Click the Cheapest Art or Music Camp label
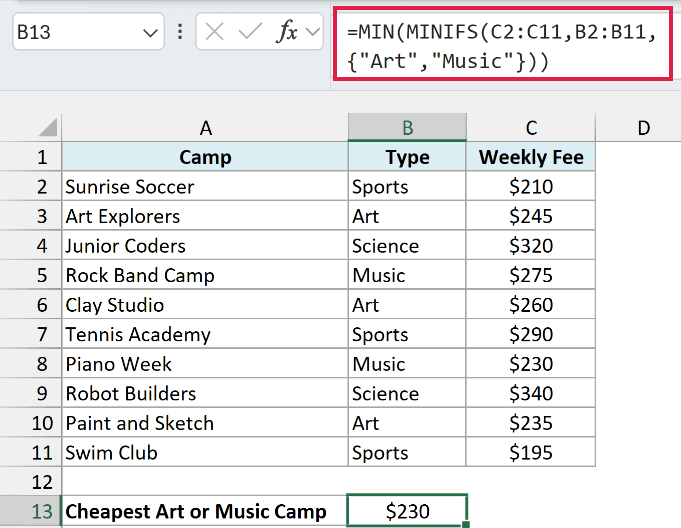Viewport: 681px width, 528px height. click(205, 511)
